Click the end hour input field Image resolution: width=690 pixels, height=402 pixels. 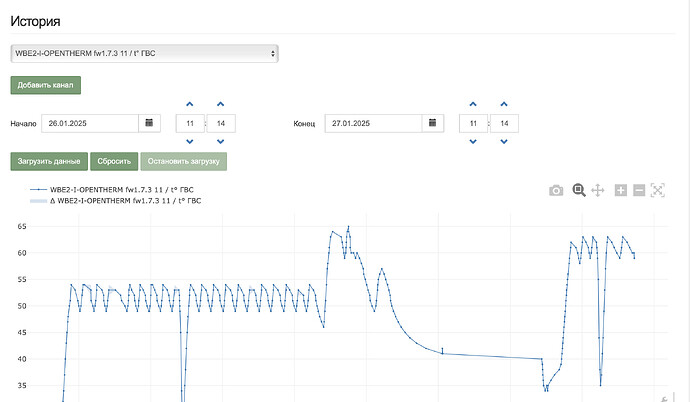tap(473, 123)
